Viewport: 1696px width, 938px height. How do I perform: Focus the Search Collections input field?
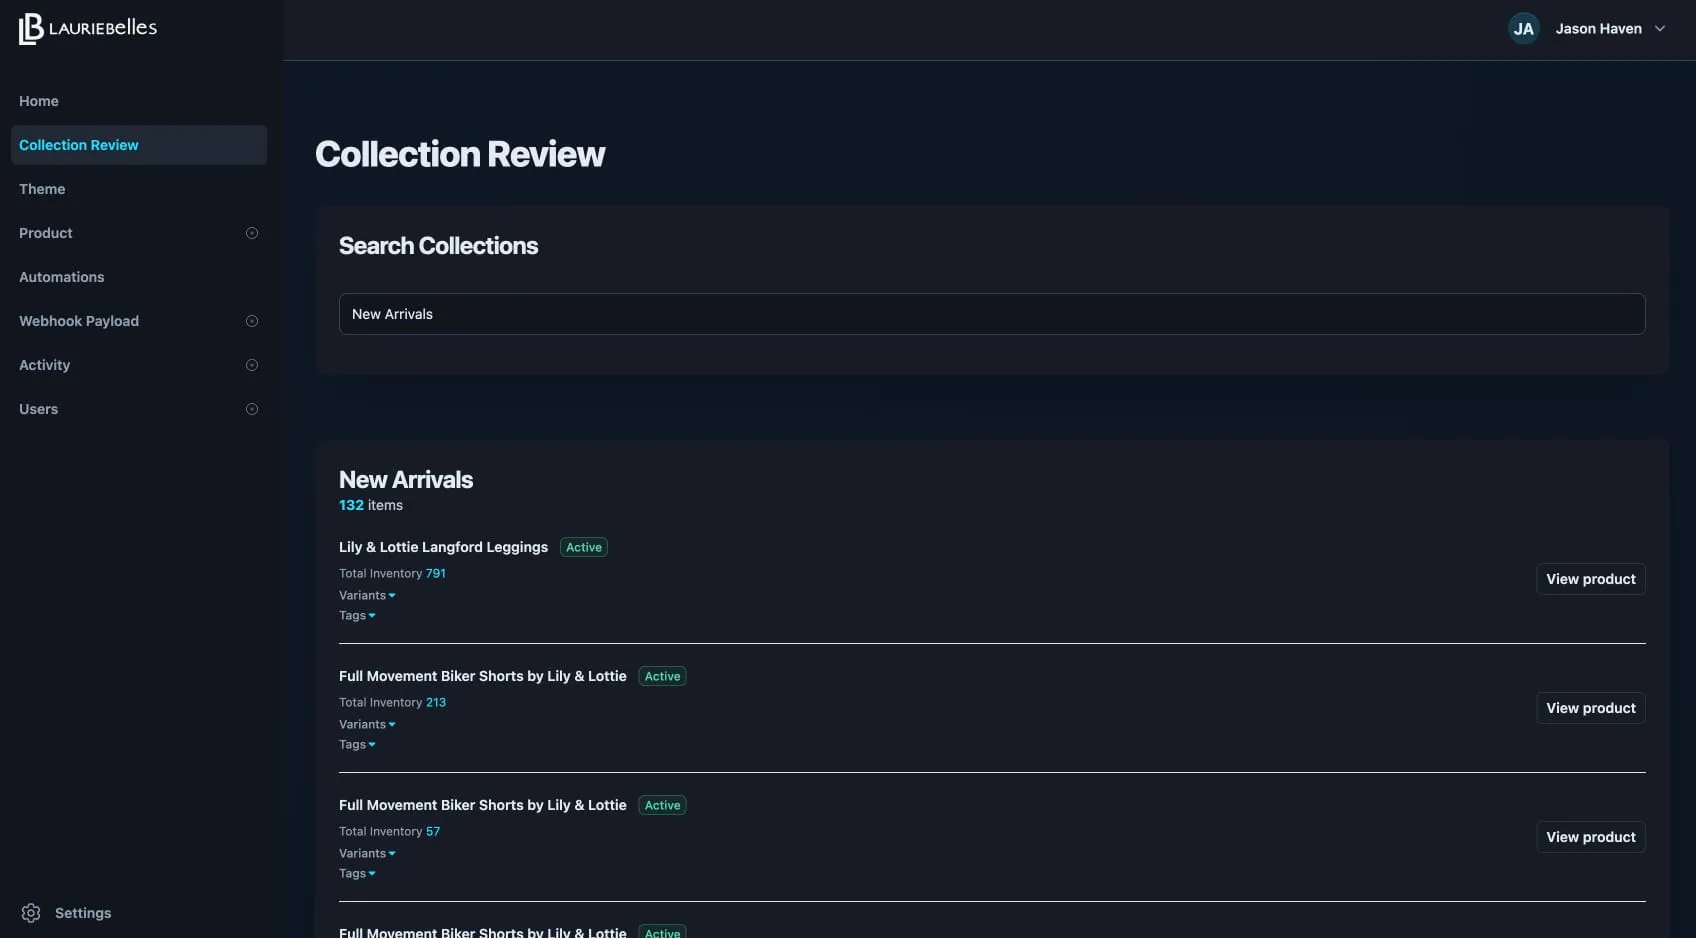[992, 314]
